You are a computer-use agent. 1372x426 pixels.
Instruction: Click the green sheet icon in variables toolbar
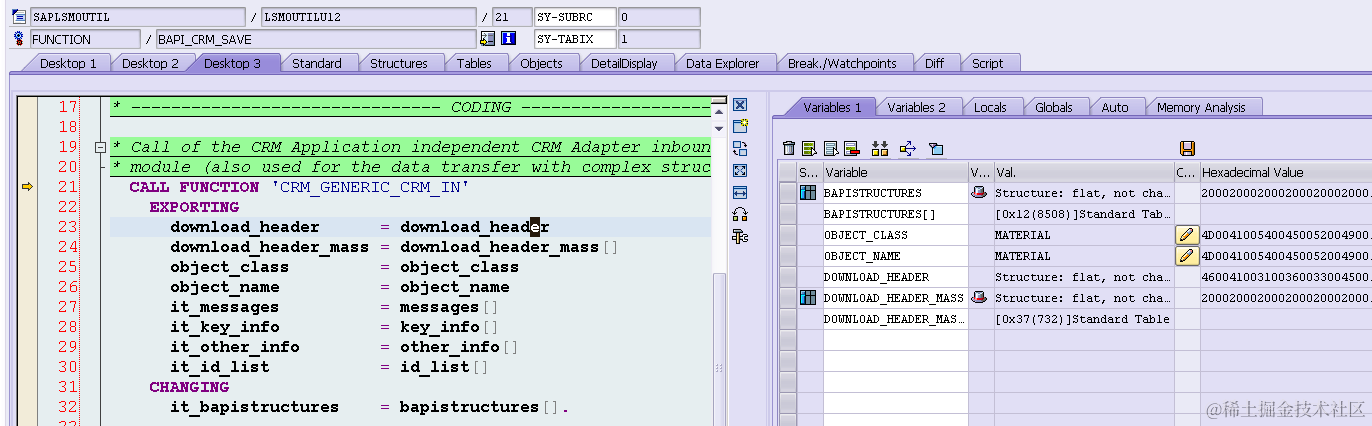click(x=809, y=149)
